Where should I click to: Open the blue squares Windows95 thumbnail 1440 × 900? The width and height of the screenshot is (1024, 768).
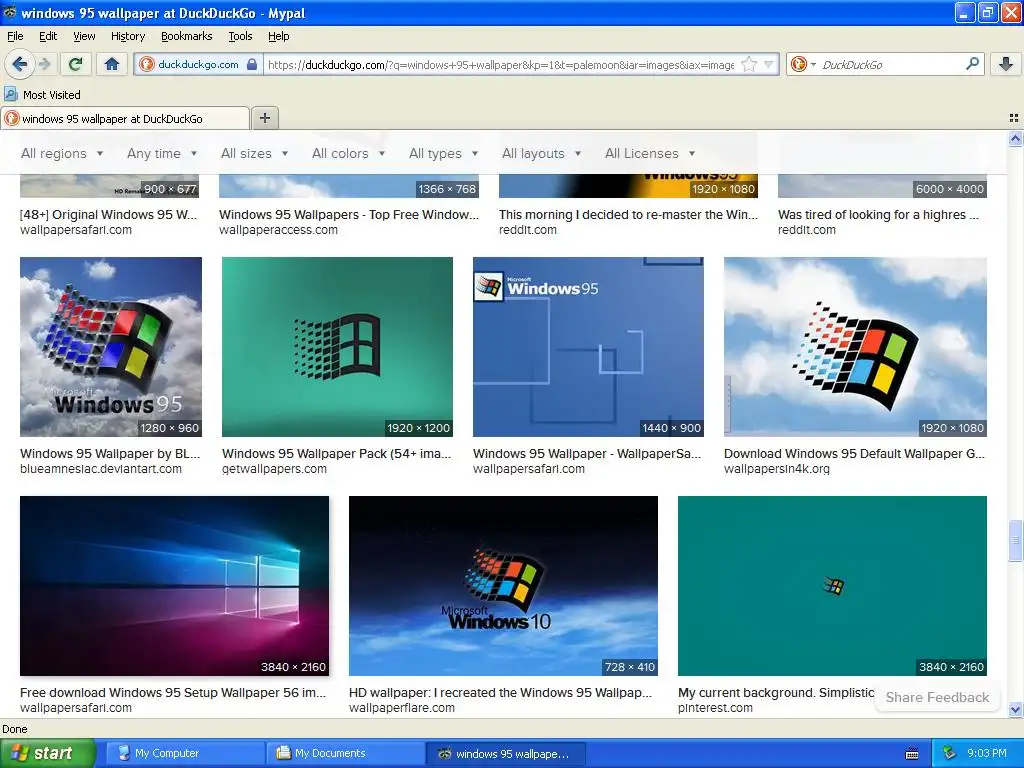pyautogui.click(x=588, y=347)
